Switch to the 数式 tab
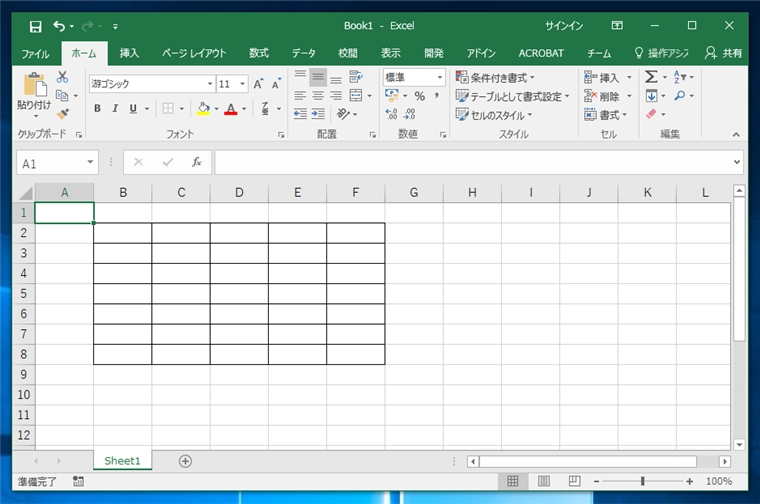Screen dimensions: 760x504 point(259,53)
